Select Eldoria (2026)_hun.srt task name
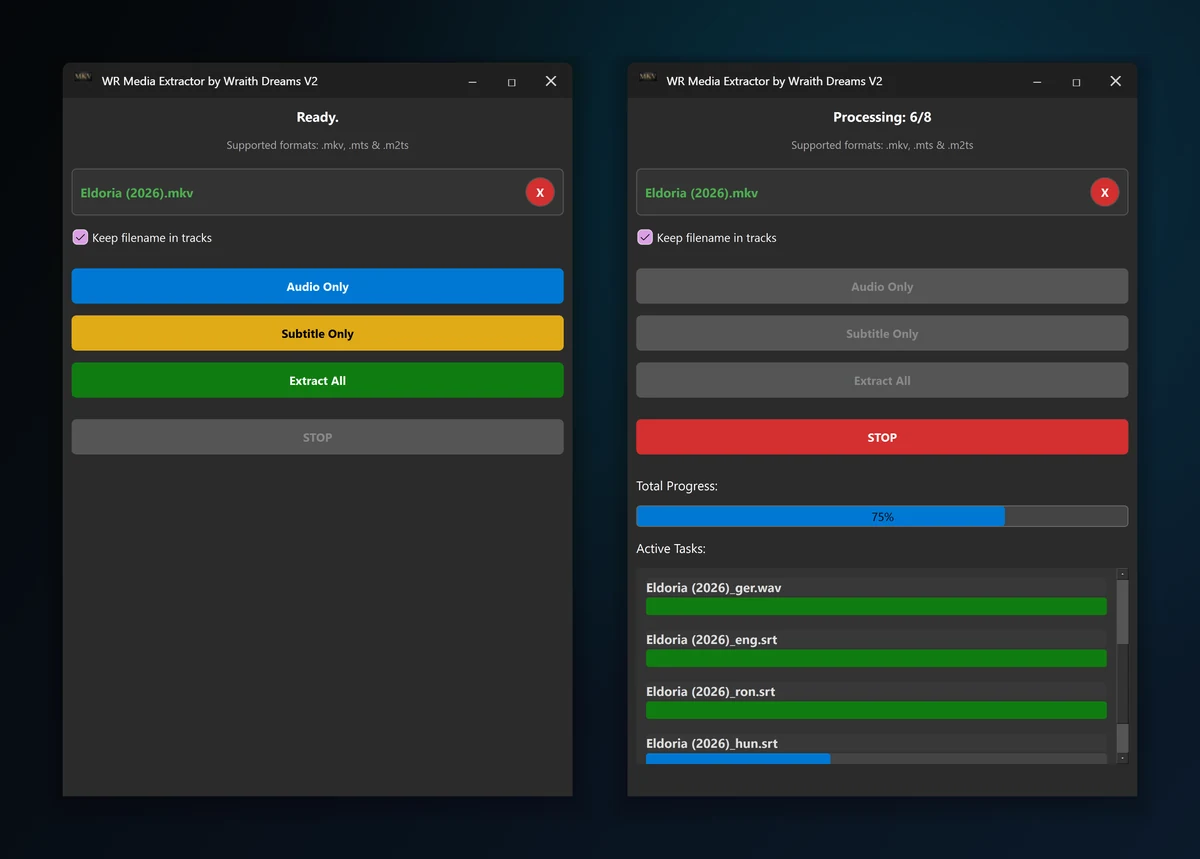Screen dimensions: 1200x859 point(712,744)
